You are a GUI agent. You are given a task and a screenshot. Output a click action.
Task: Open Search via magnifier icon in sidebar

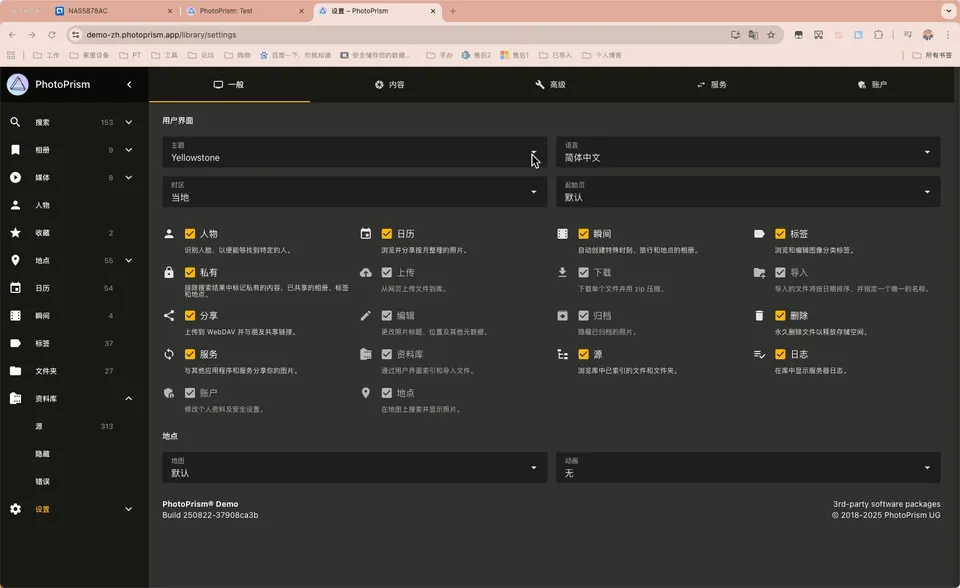tap(15, 122)
